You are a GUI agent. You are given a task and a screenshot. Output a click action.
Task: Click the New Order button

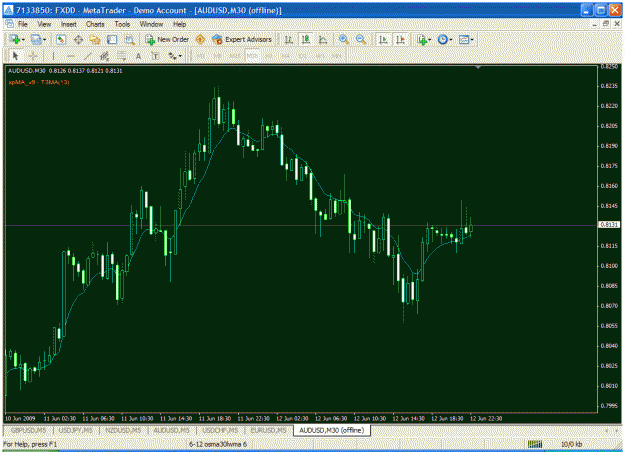(x=167, y=39)
